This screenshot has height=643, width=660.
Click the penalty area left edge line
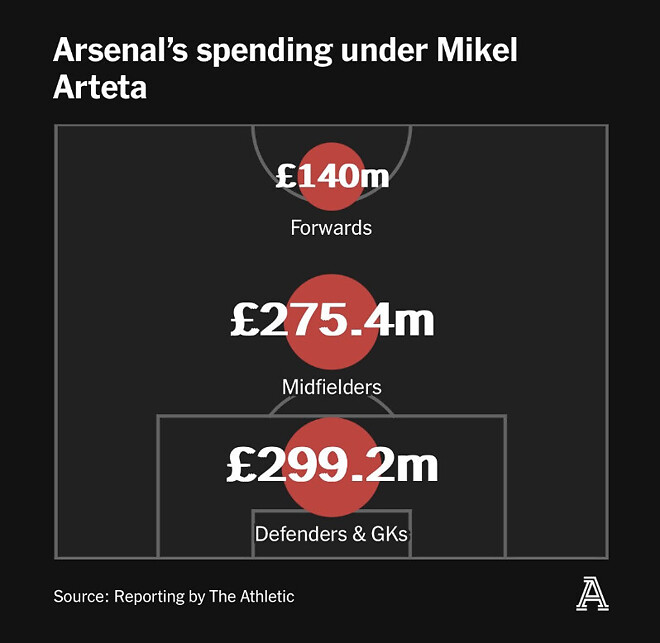tap(158, 486)
